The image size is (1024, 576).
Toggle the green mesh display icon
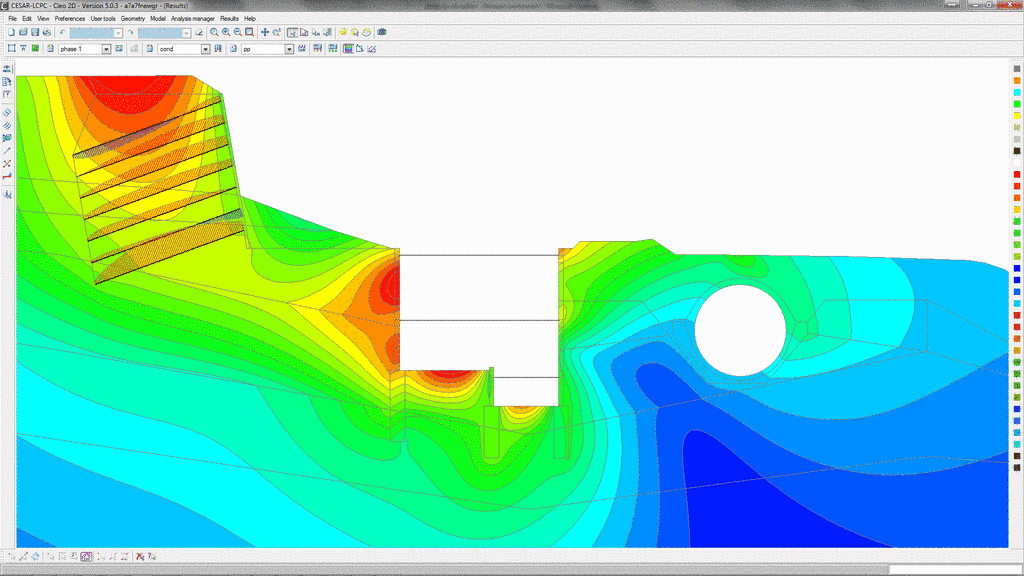tap(35, 48)
